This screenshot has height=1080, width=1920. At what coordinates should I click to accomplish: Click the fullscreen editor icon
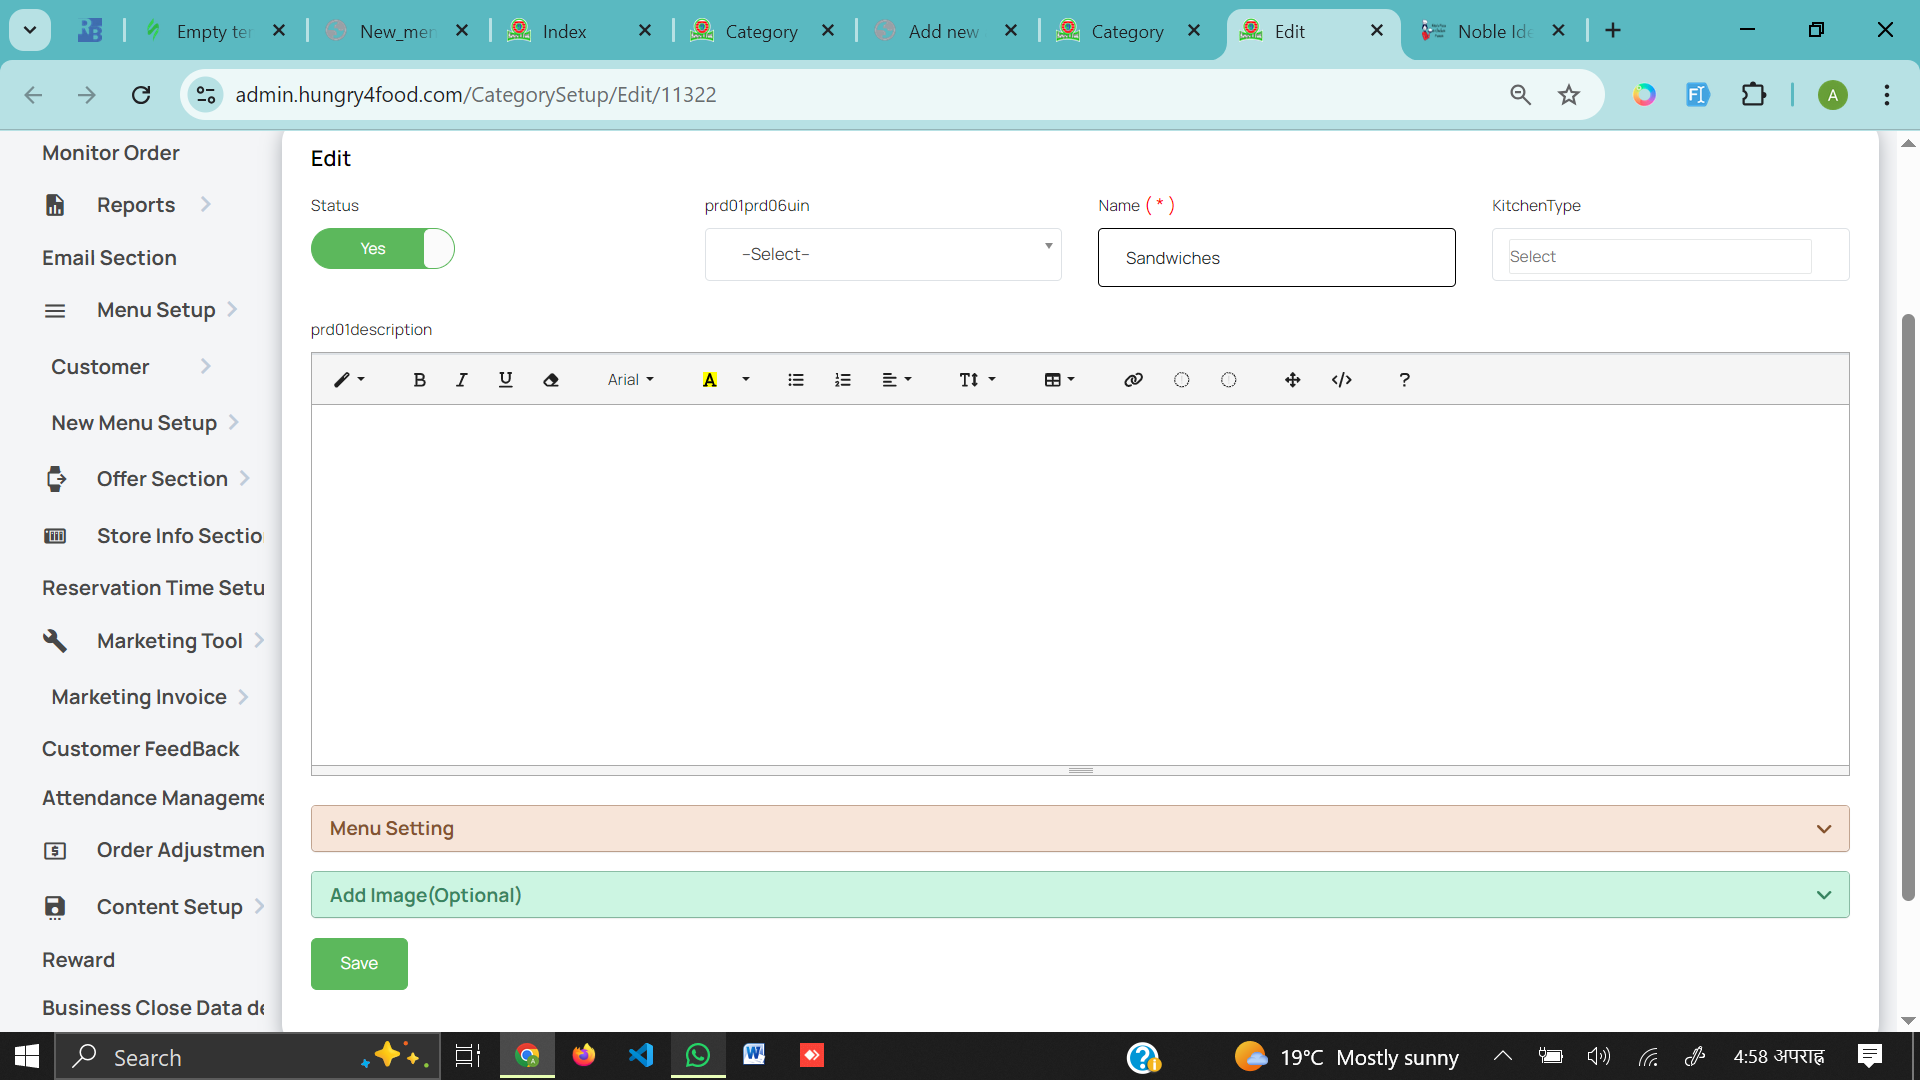[x=1292, y=380]
